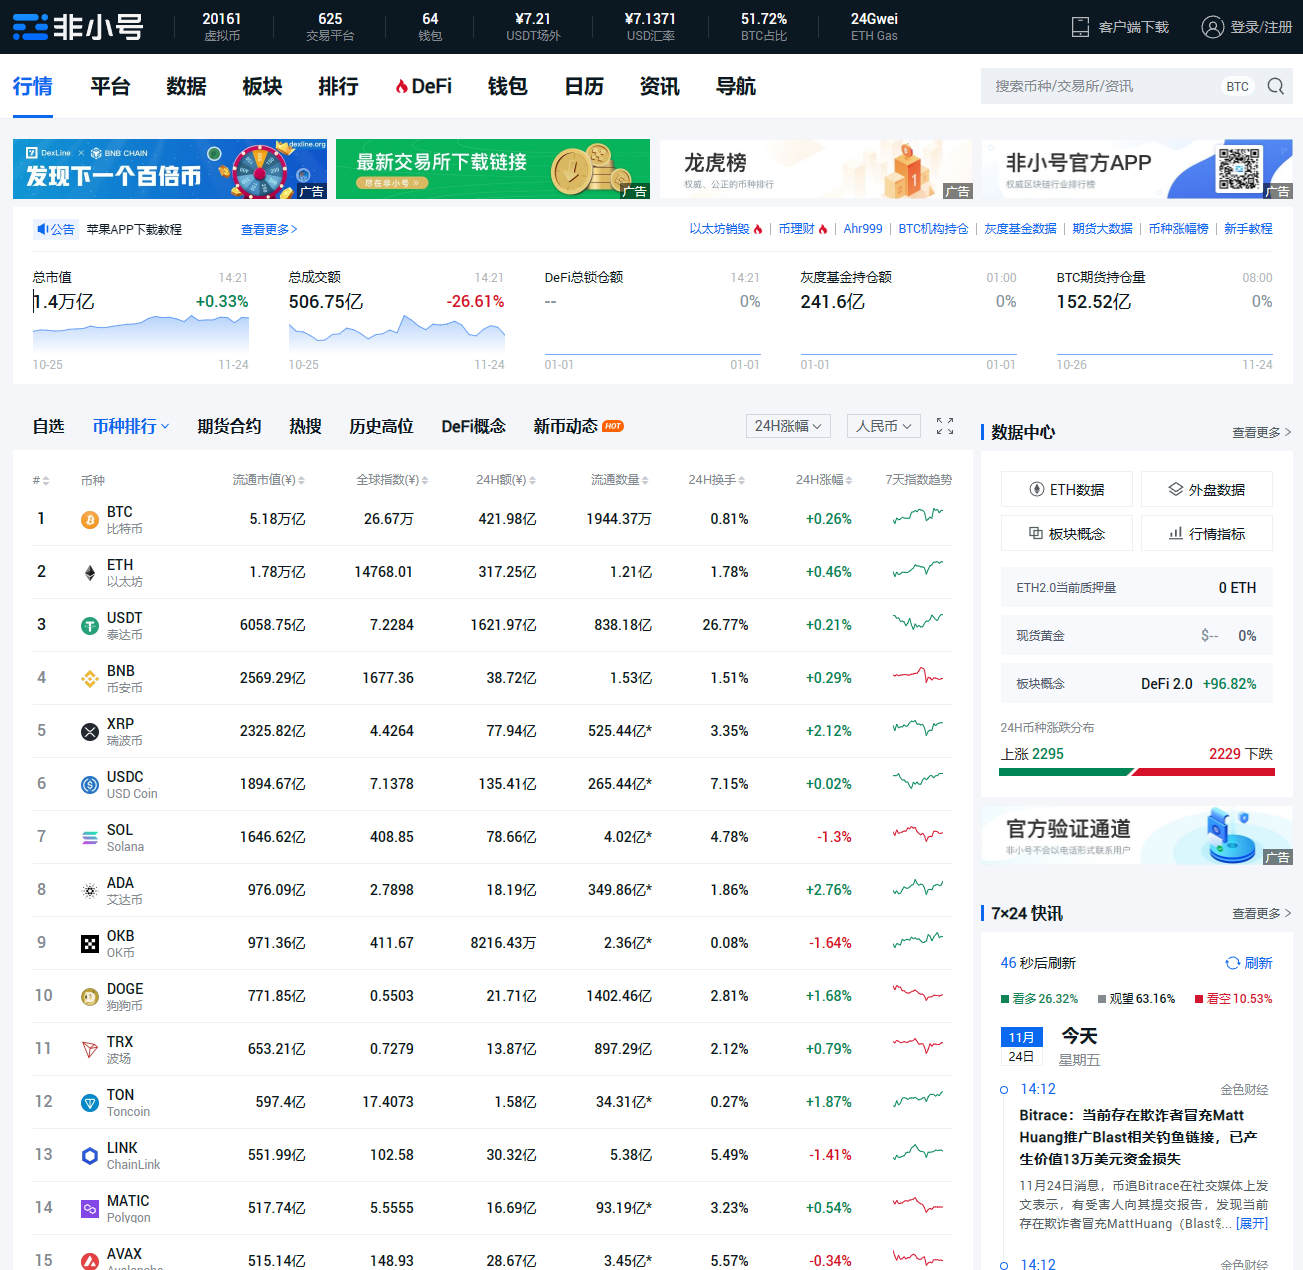Click the search magnifier icon
Viewport: 1303px width, 1270px height.
tap(1275, 86)
